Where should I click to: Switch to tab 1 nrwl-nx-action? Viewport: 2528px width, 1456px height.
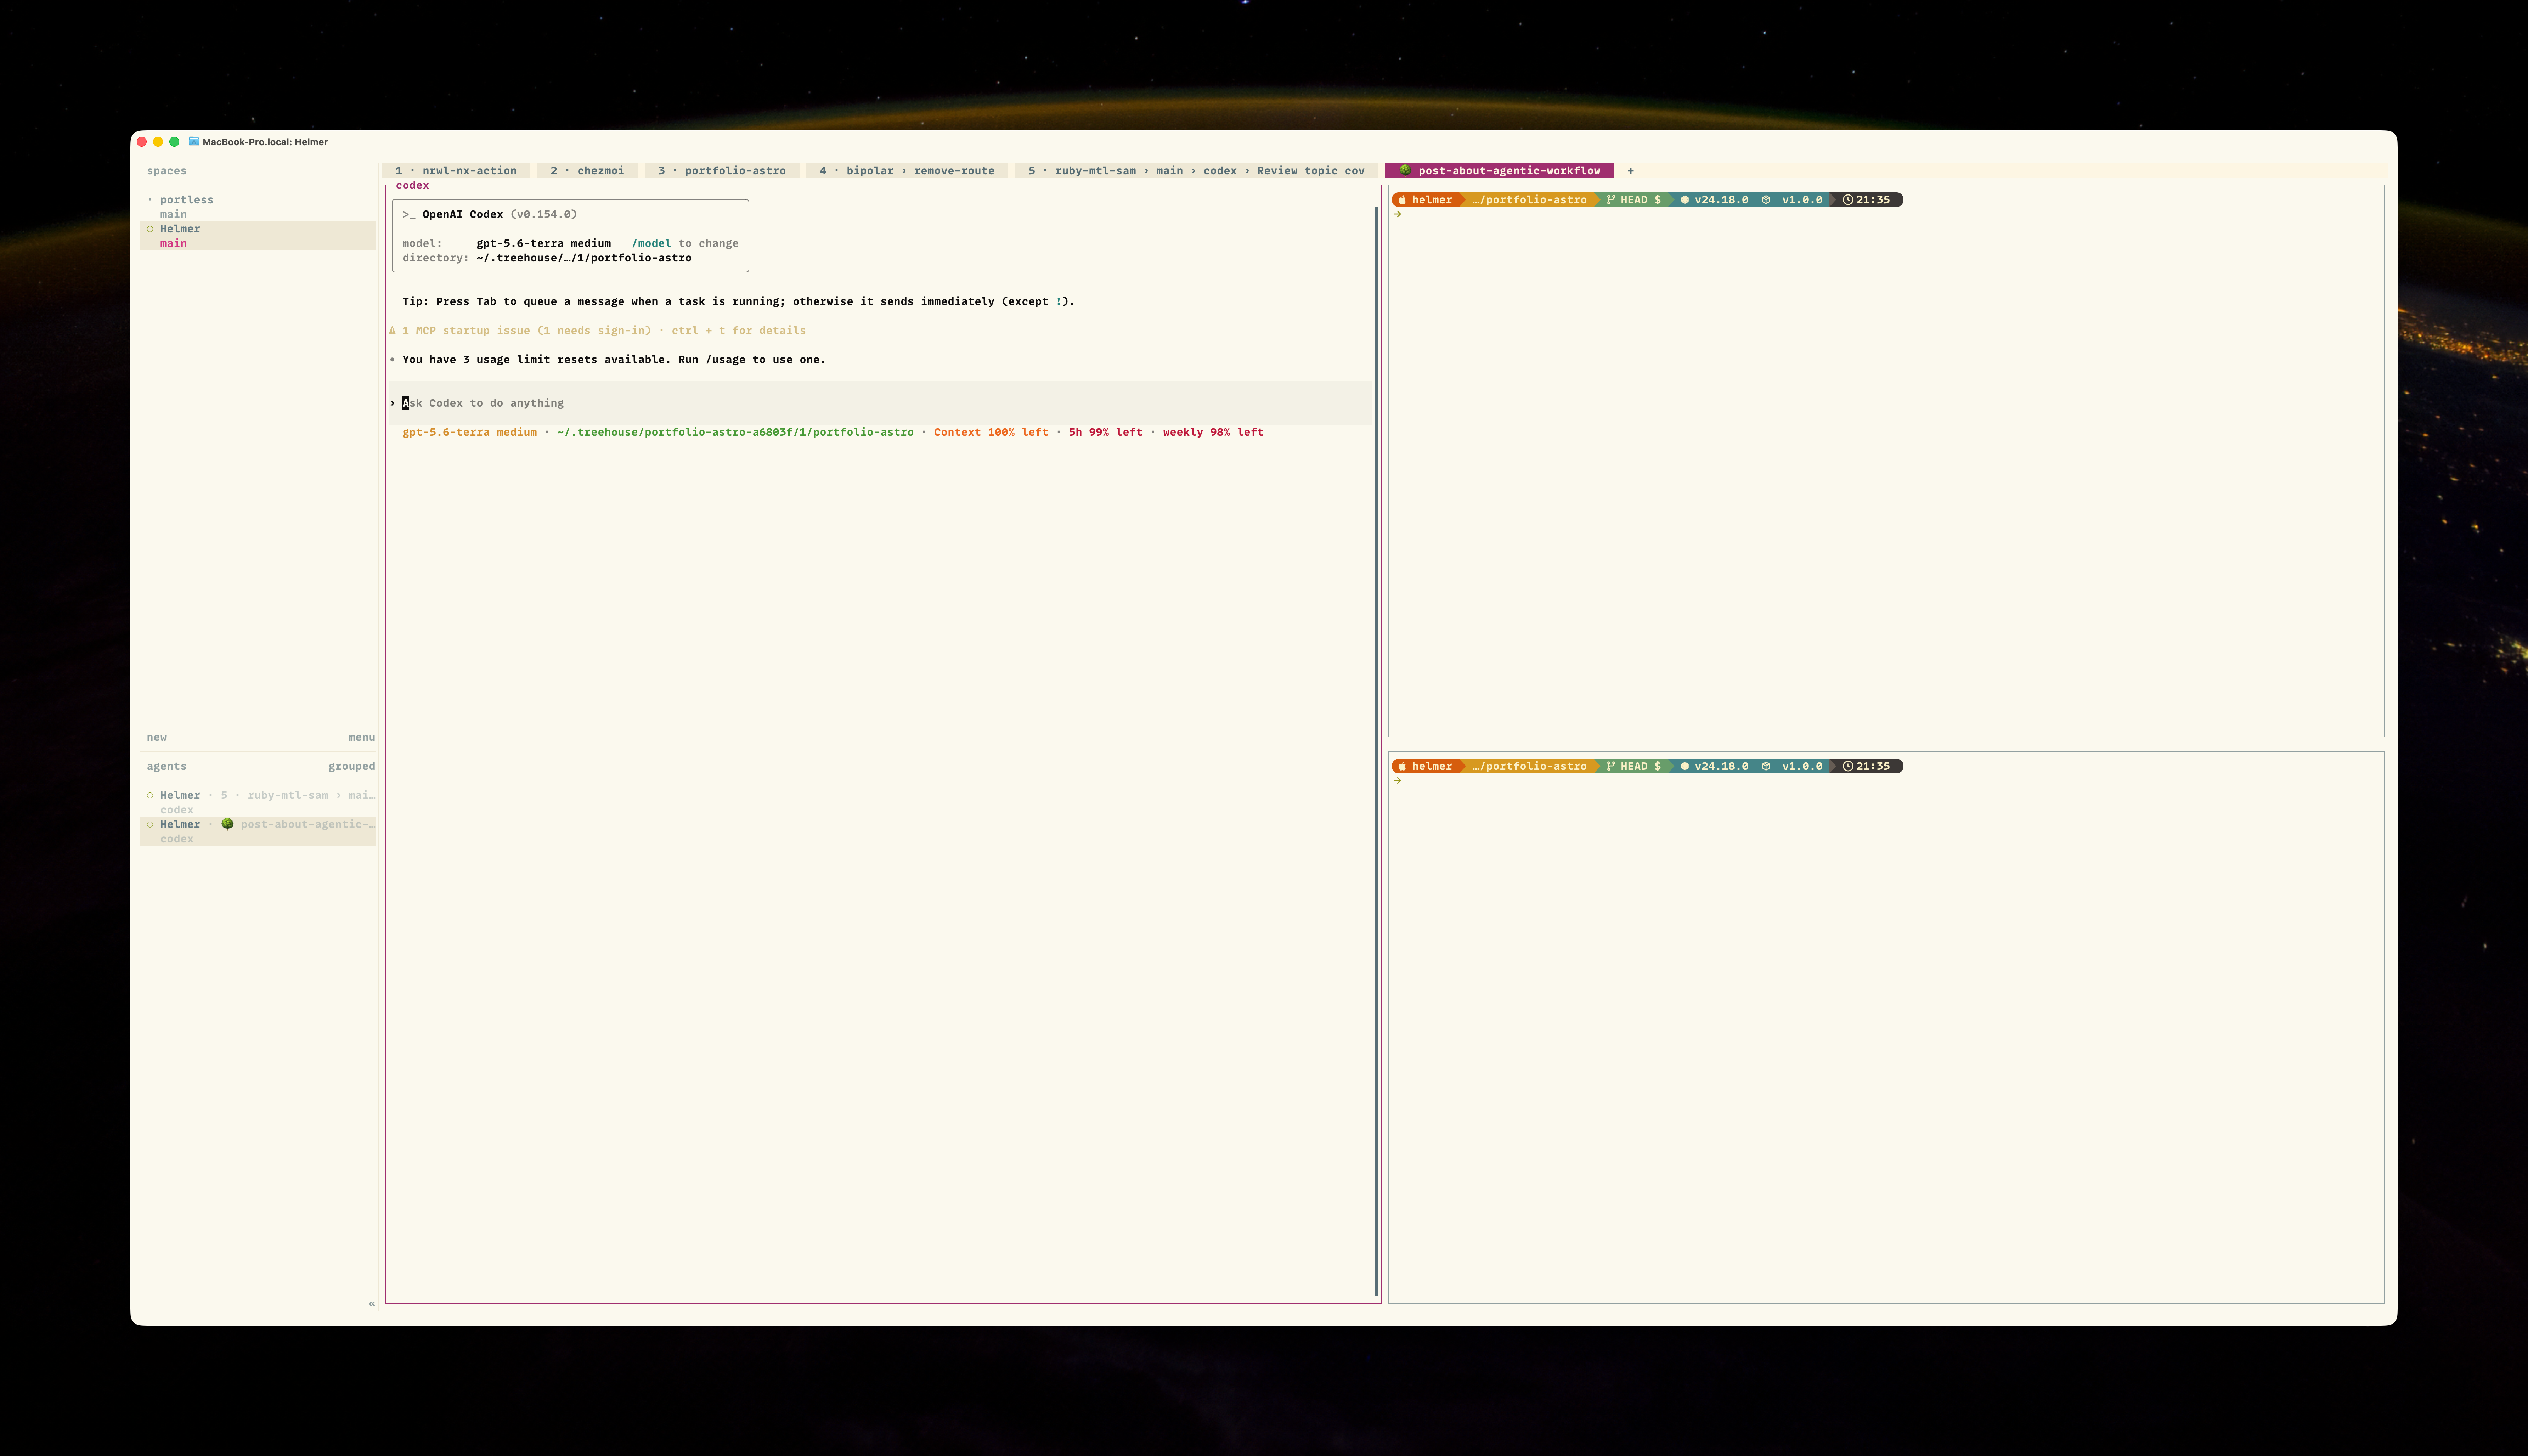coord(456,171)
